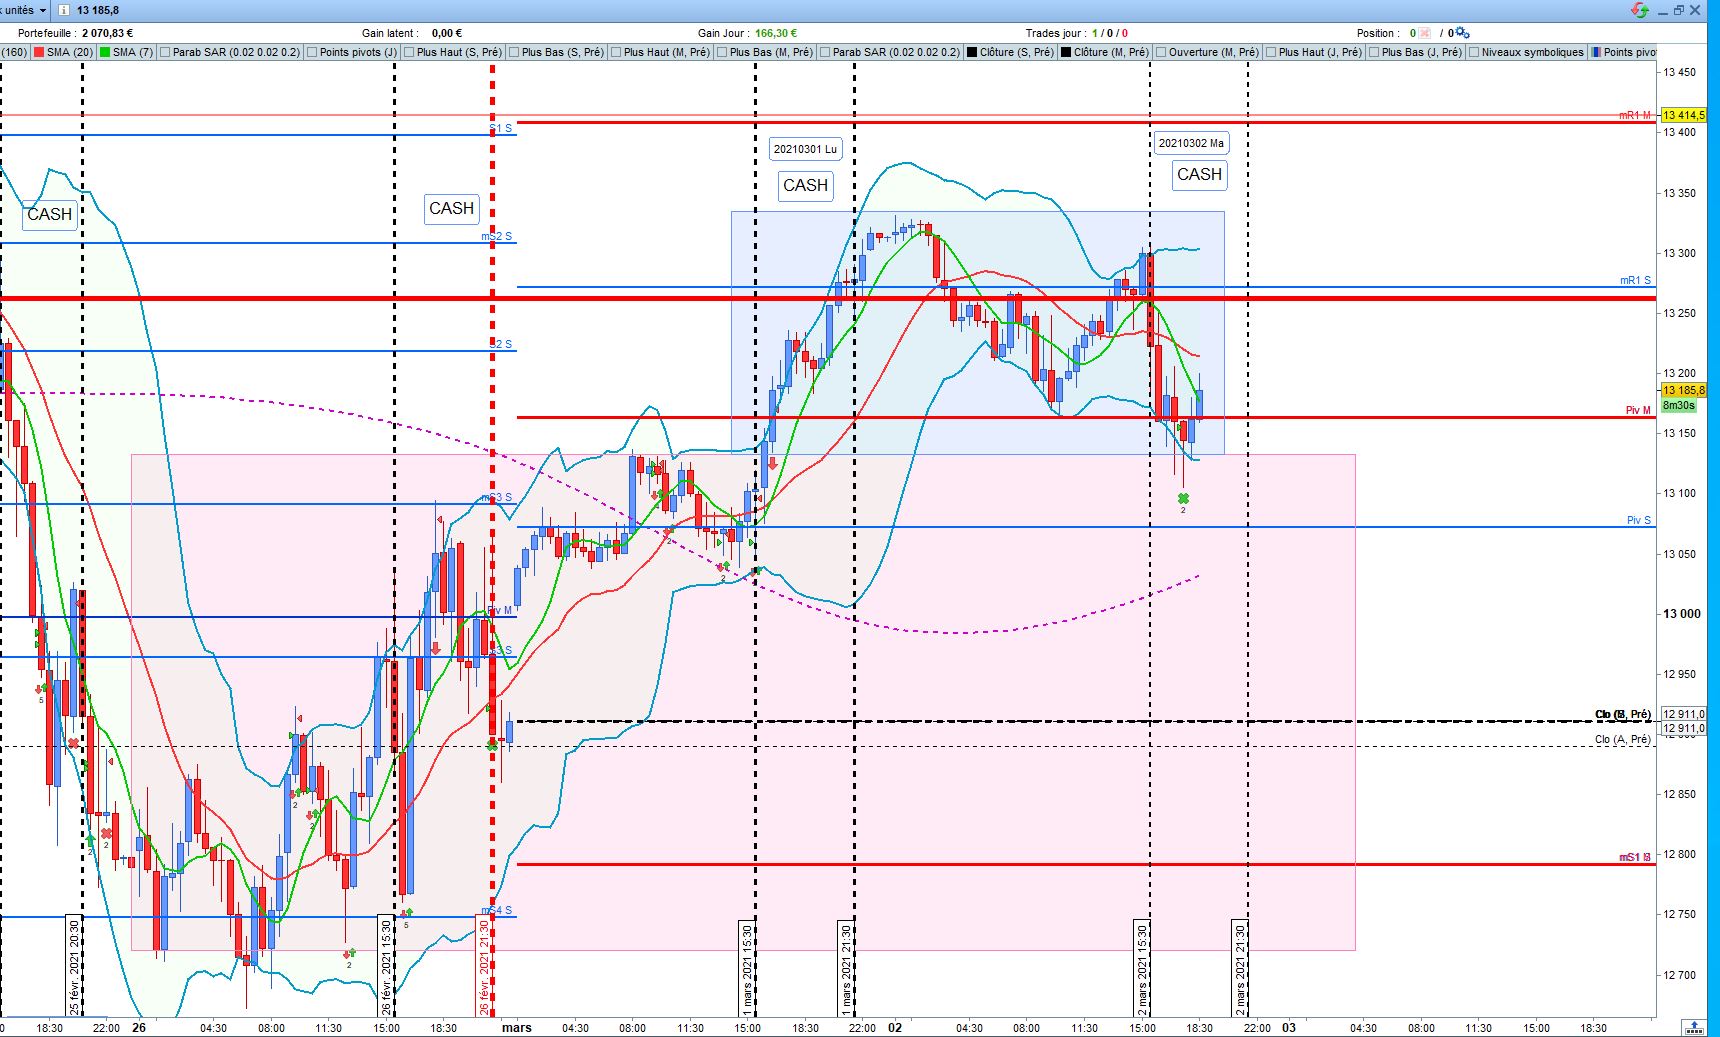Select the Clôture (M, Pré) indicator label
The width and height of the screenshot is (1720, 1037).
[1111, 52]
